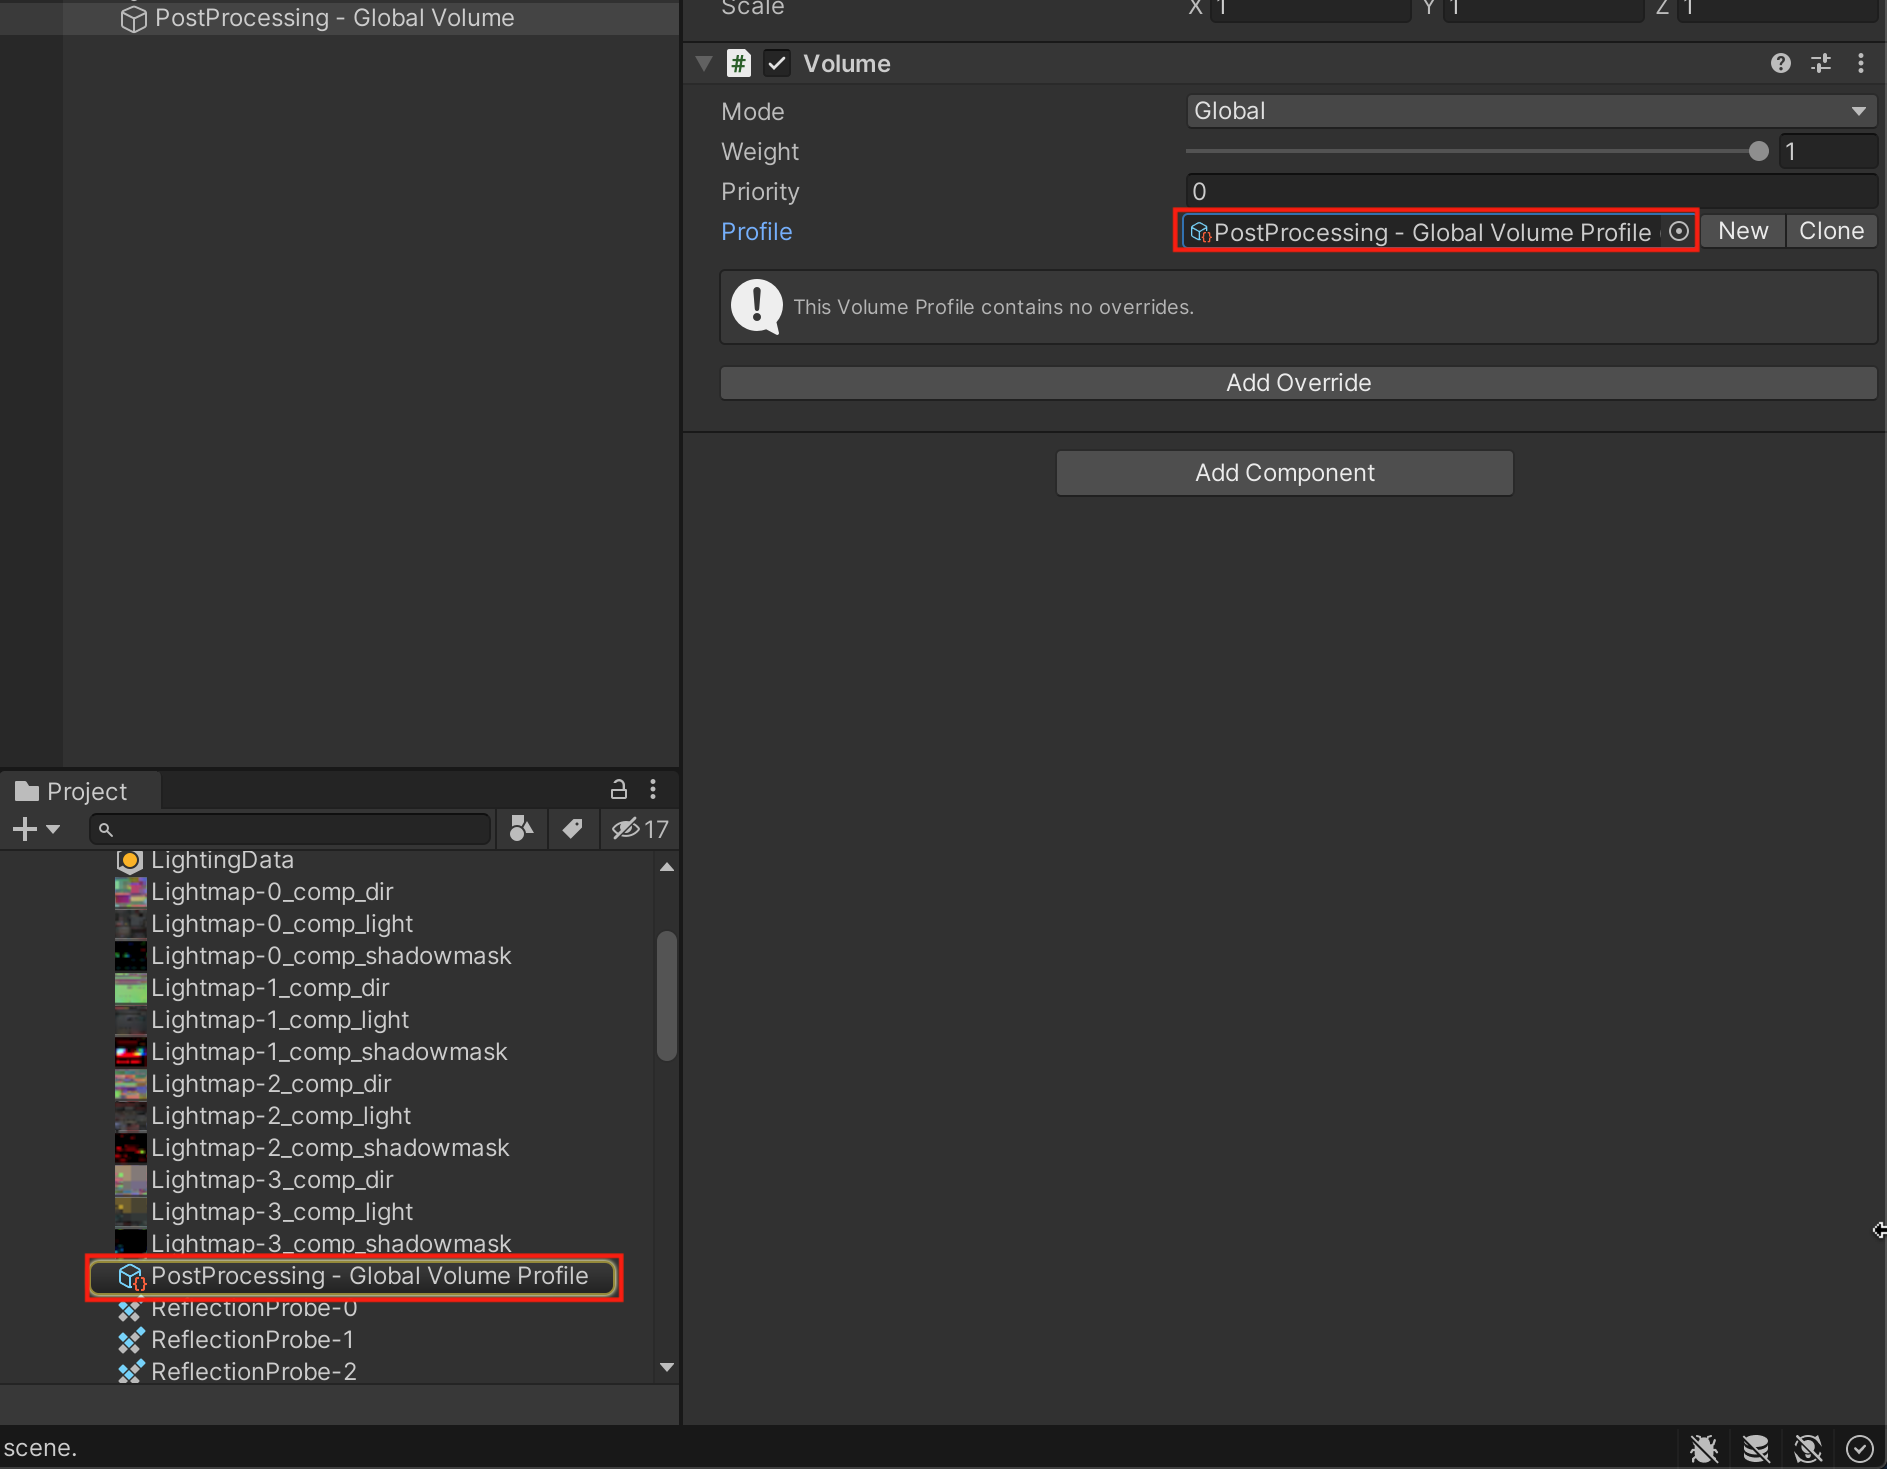Open the Volume component help reference
This screenshot has height=1469, width=1887.
[x=1780, y=64]
